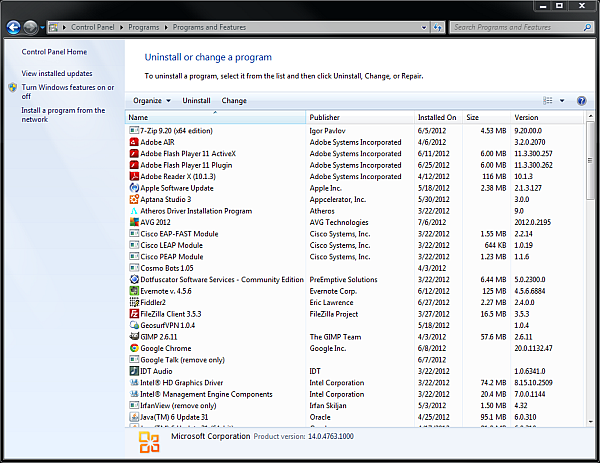This screenshot has width=600, height=463.
Task: Sort by the Size column header
Action: click(x=486, y=117)
